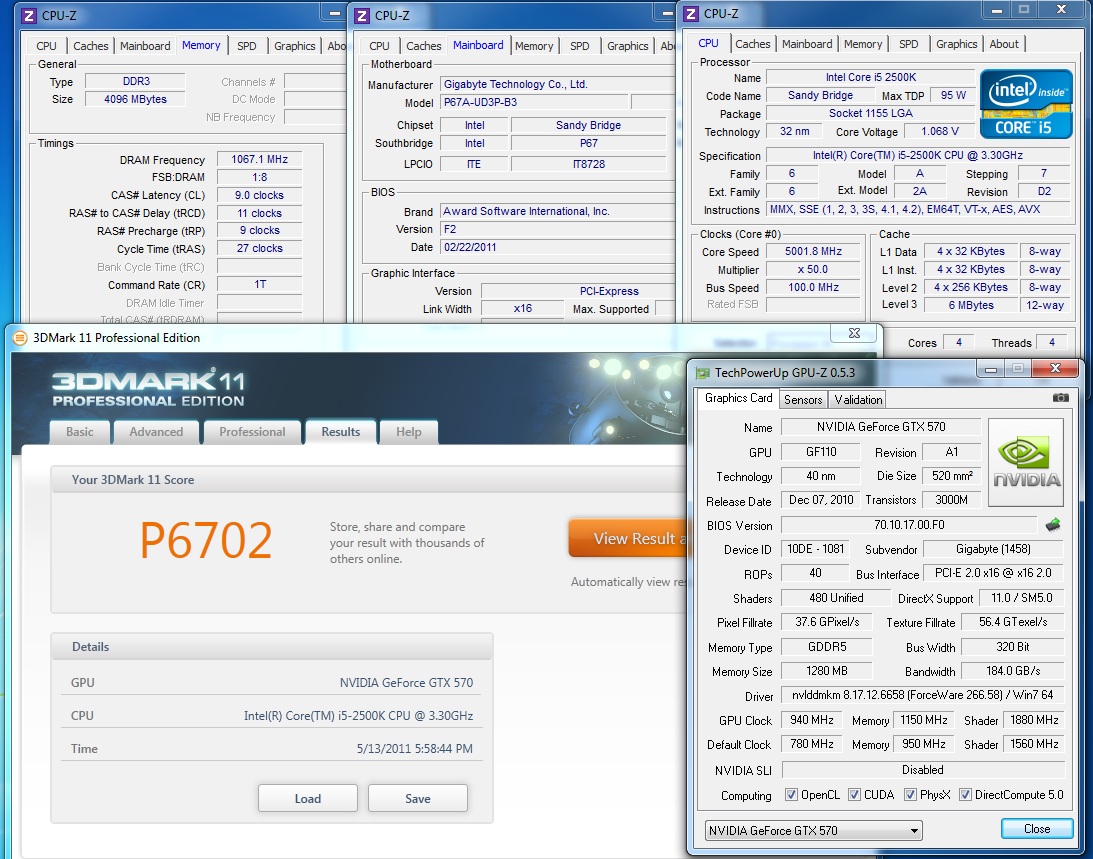Toggle the OpenCL checkbox in GPU-Z
This screenshot has height=859, width=1093.
click(x=791, y=795)
